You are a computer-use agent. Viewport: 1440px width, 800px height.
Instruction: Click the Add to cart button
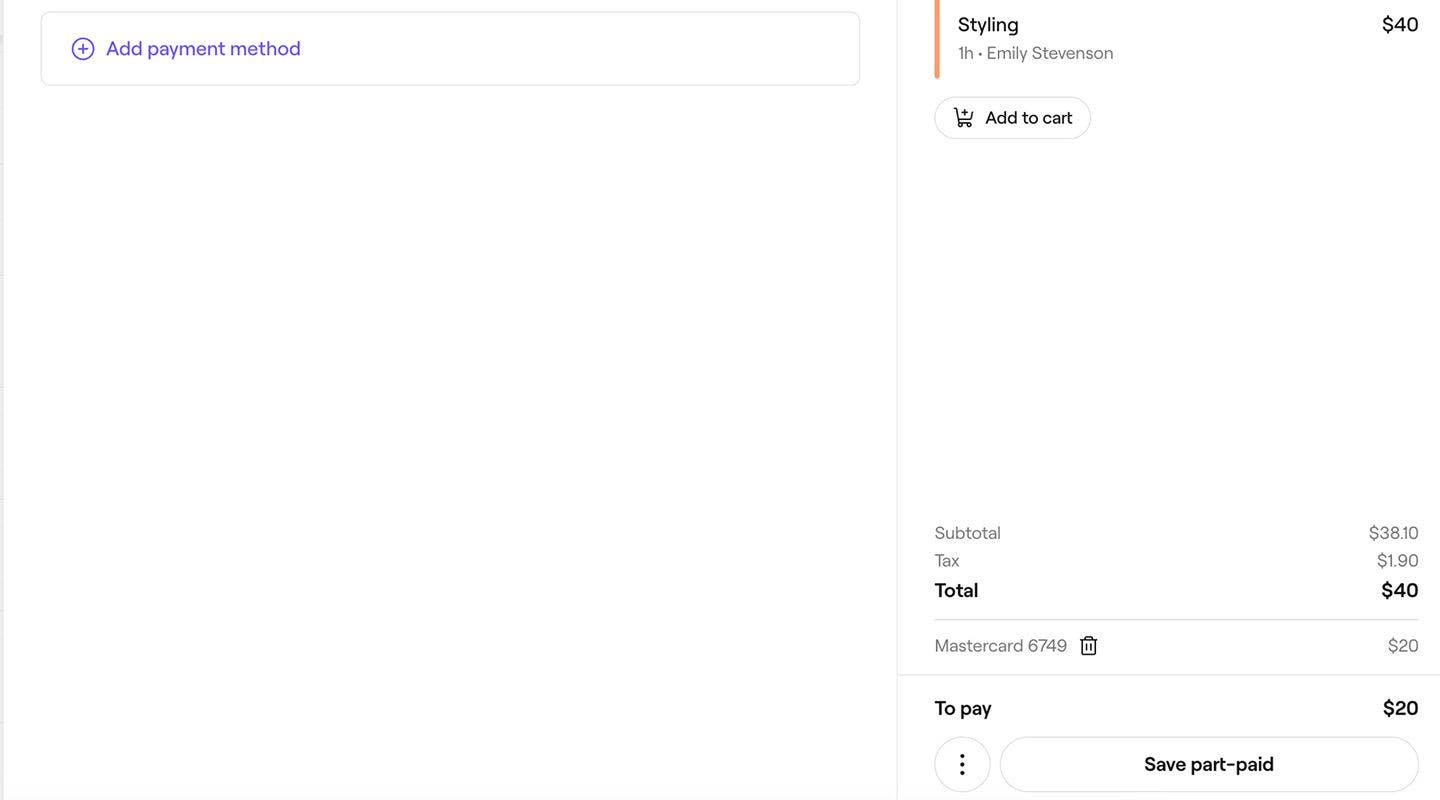point(1012,117)
